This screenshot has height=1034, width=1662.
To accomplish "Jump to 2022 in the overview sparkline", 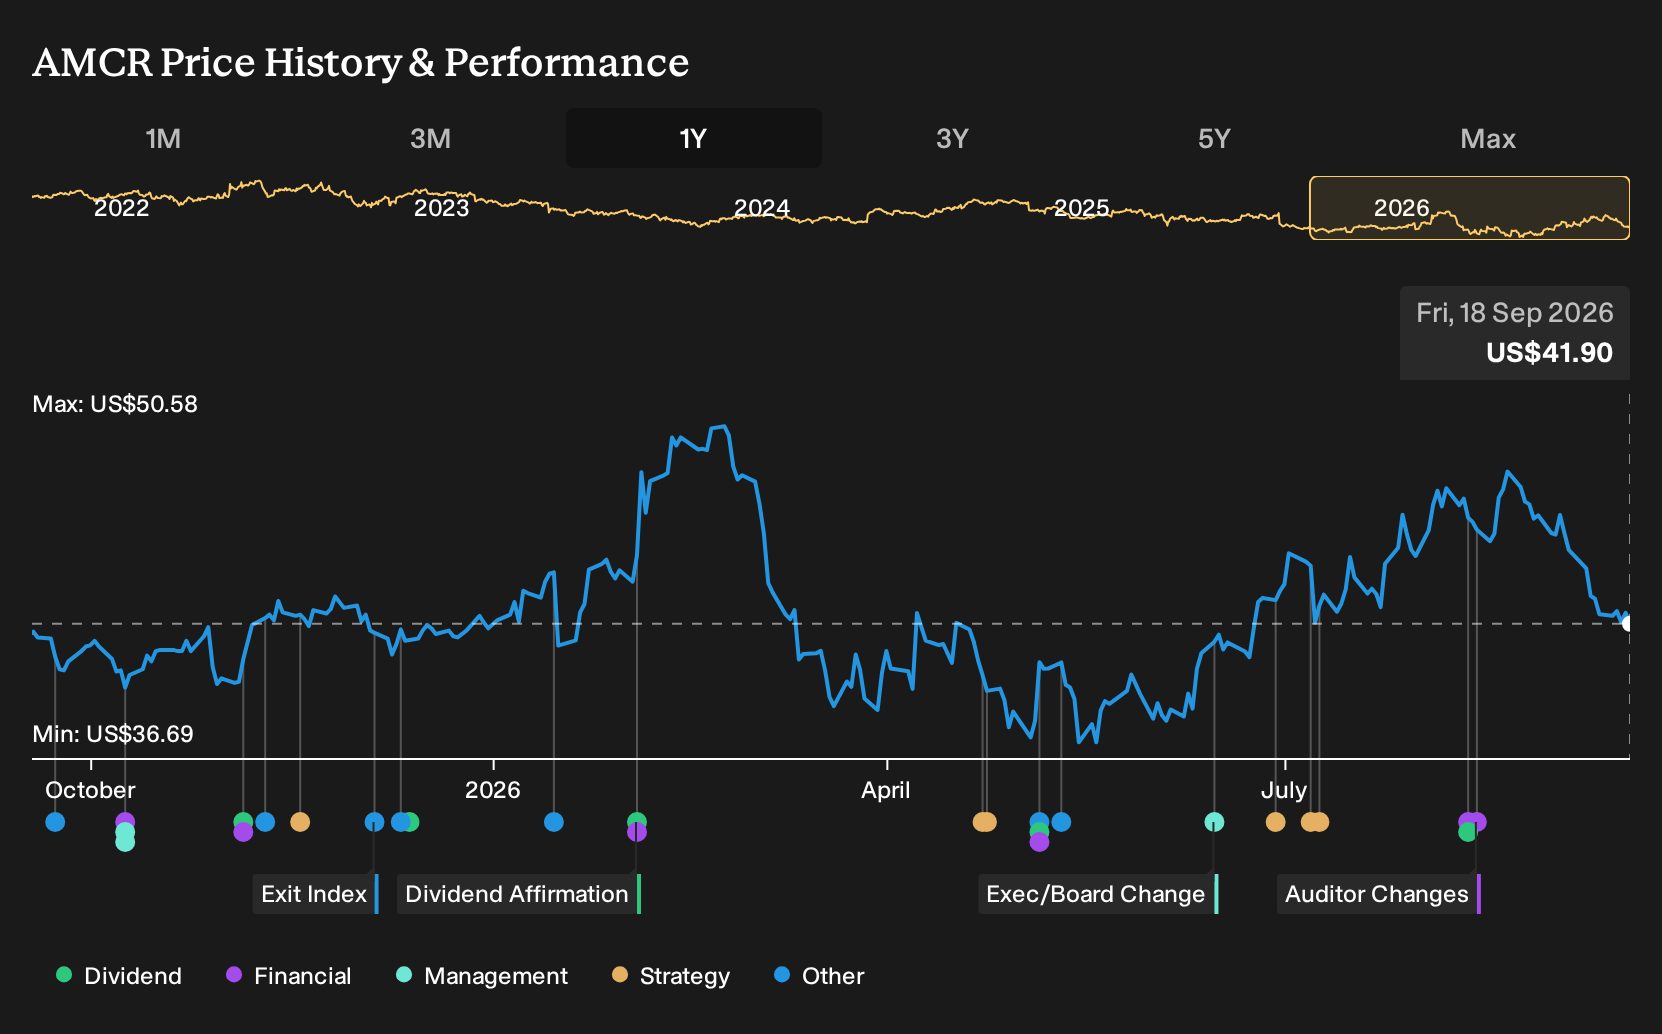I will pos(121,208).
